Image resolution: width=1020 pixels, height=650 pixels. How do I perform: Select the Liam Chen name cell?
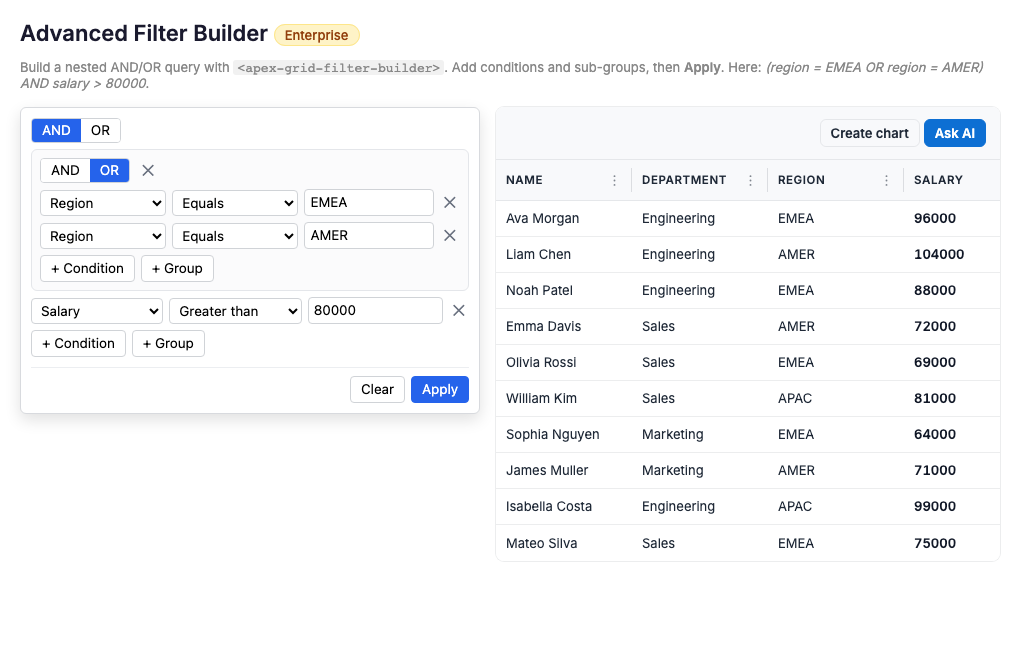pyautogui.click(x=563, y=254)
